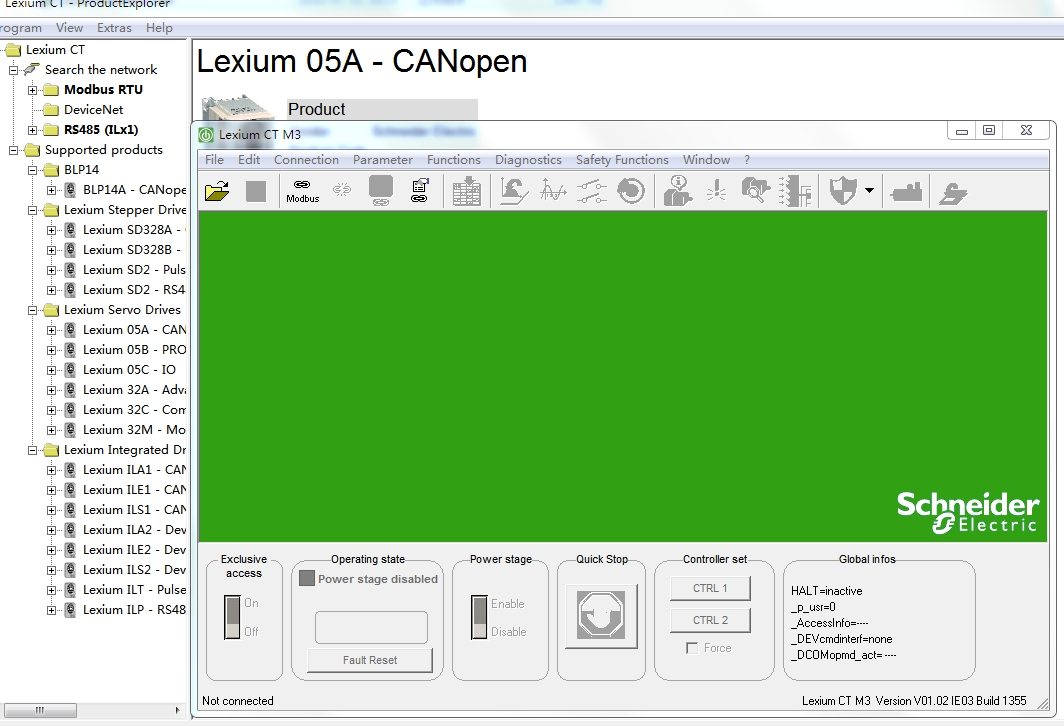The image size is (1064, 726).
Task: Click the safety shield toolbar icon
Action: coord(843,191)
